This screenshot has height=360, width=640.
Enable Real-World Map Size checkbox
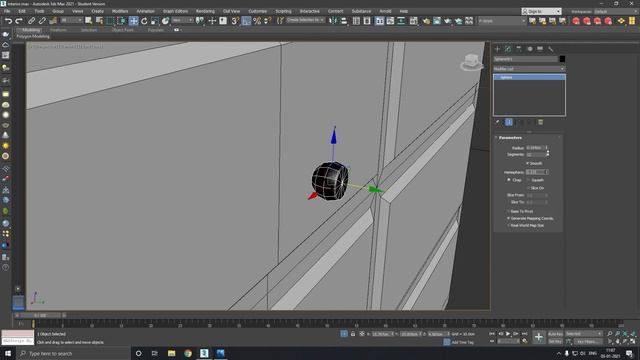(x=509, y=225)
